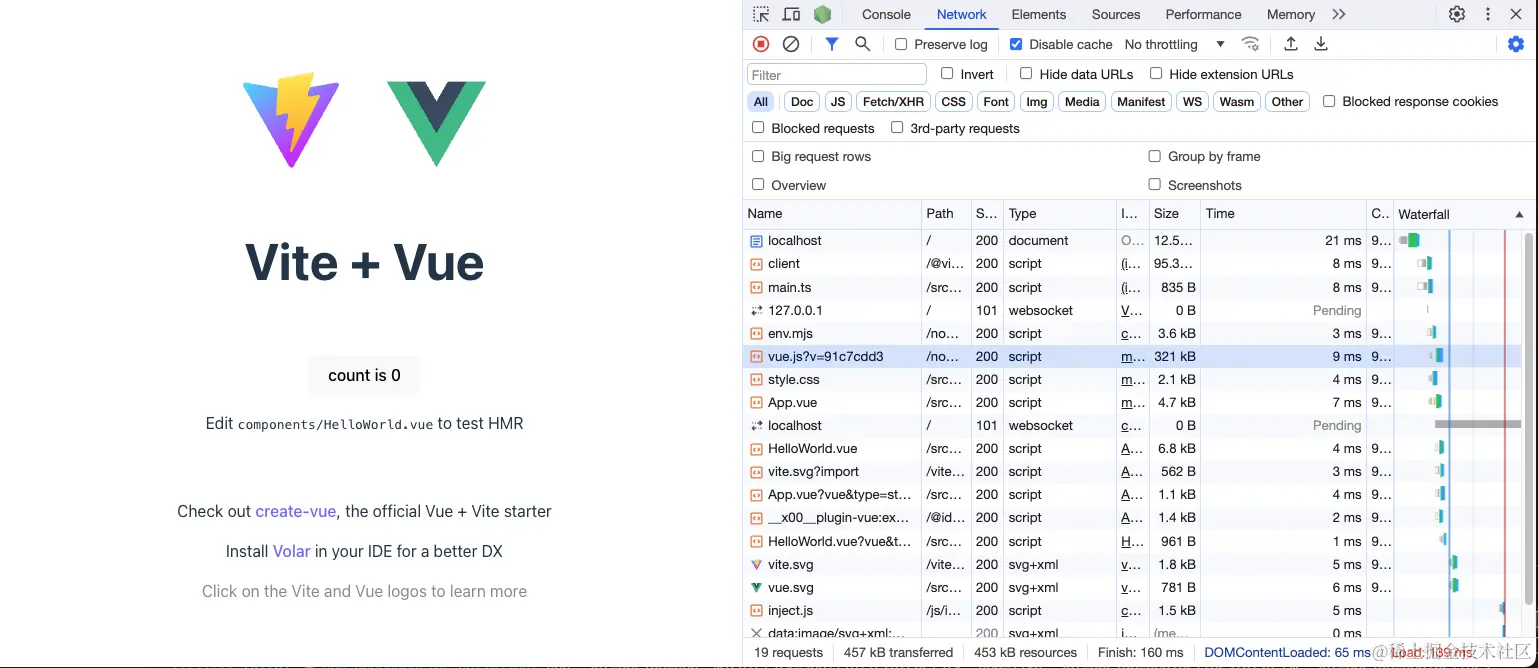Screen dimensions: 1538x668
Task: Enable Group by frame
Action: tap(1155, 156)
